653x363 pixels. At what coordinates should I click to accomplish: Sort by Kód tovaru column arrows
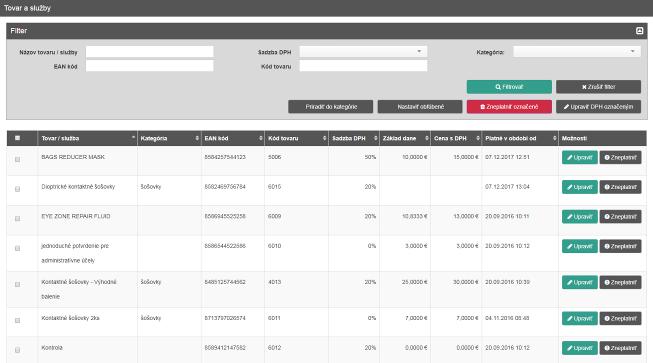click(324, 138)
